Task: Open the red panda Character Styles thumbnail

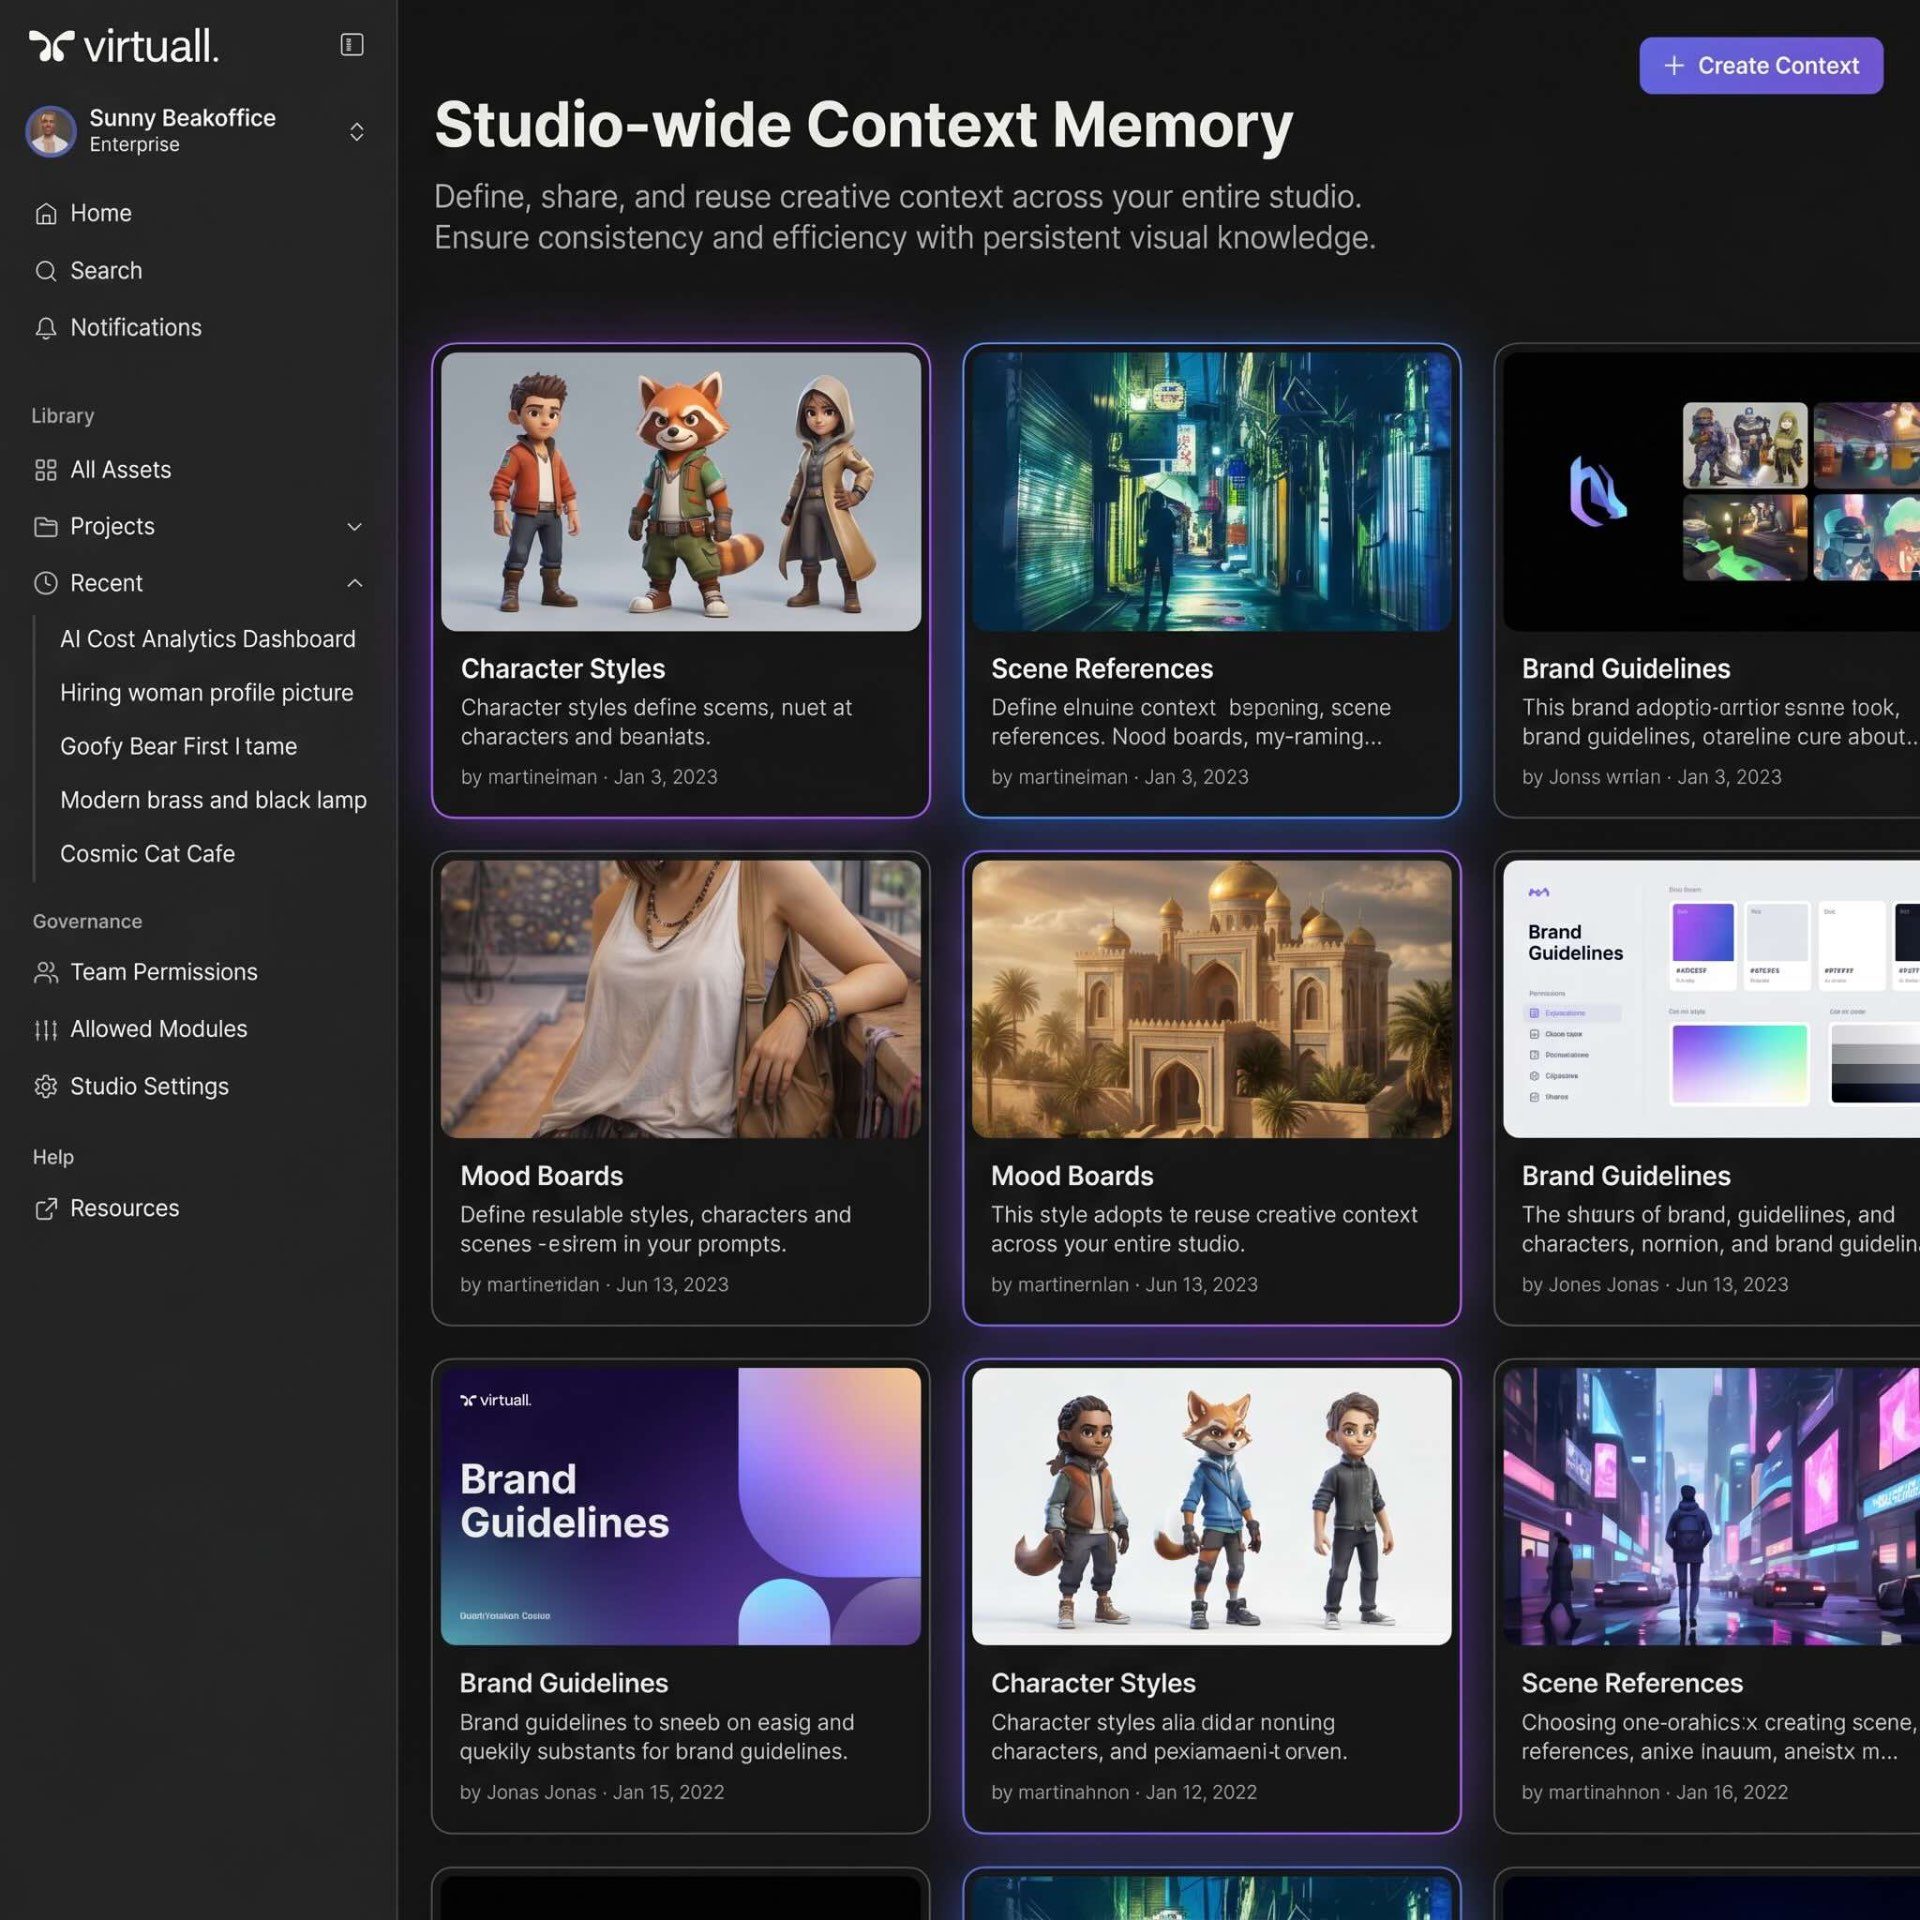Action: pyautogui.click(x=681, y=491)
